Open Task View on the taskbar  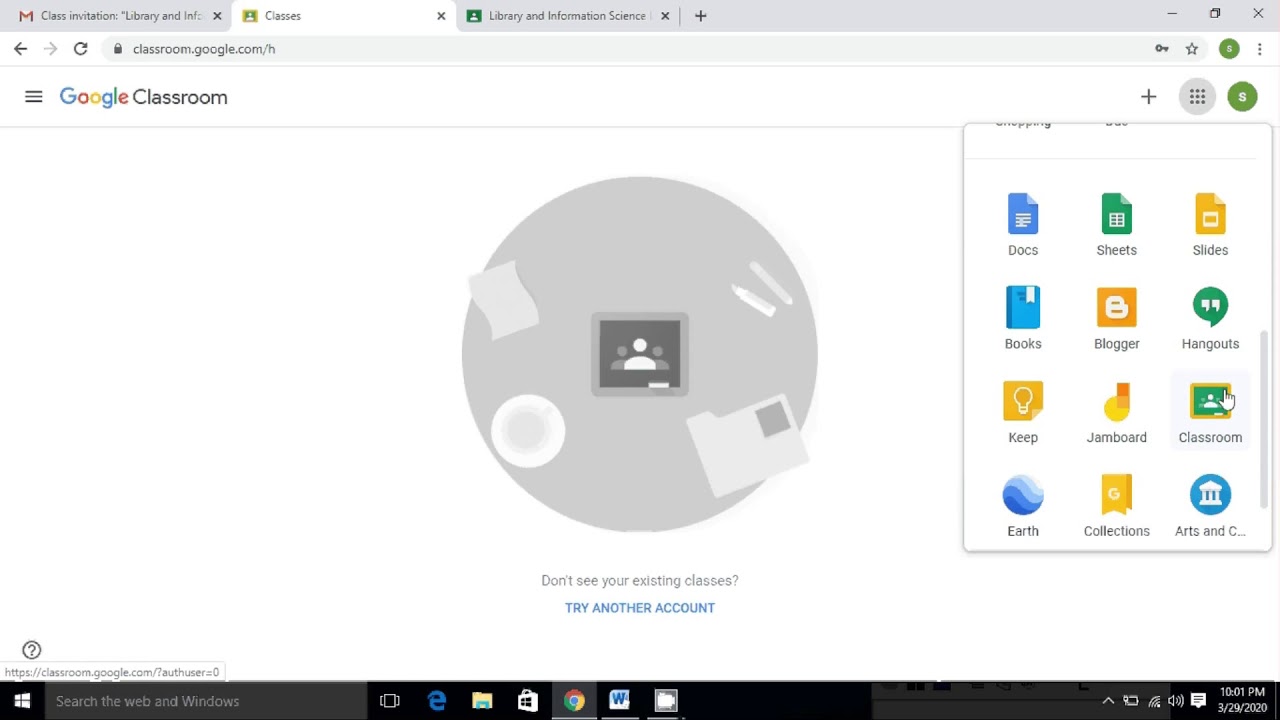point(390,701)
